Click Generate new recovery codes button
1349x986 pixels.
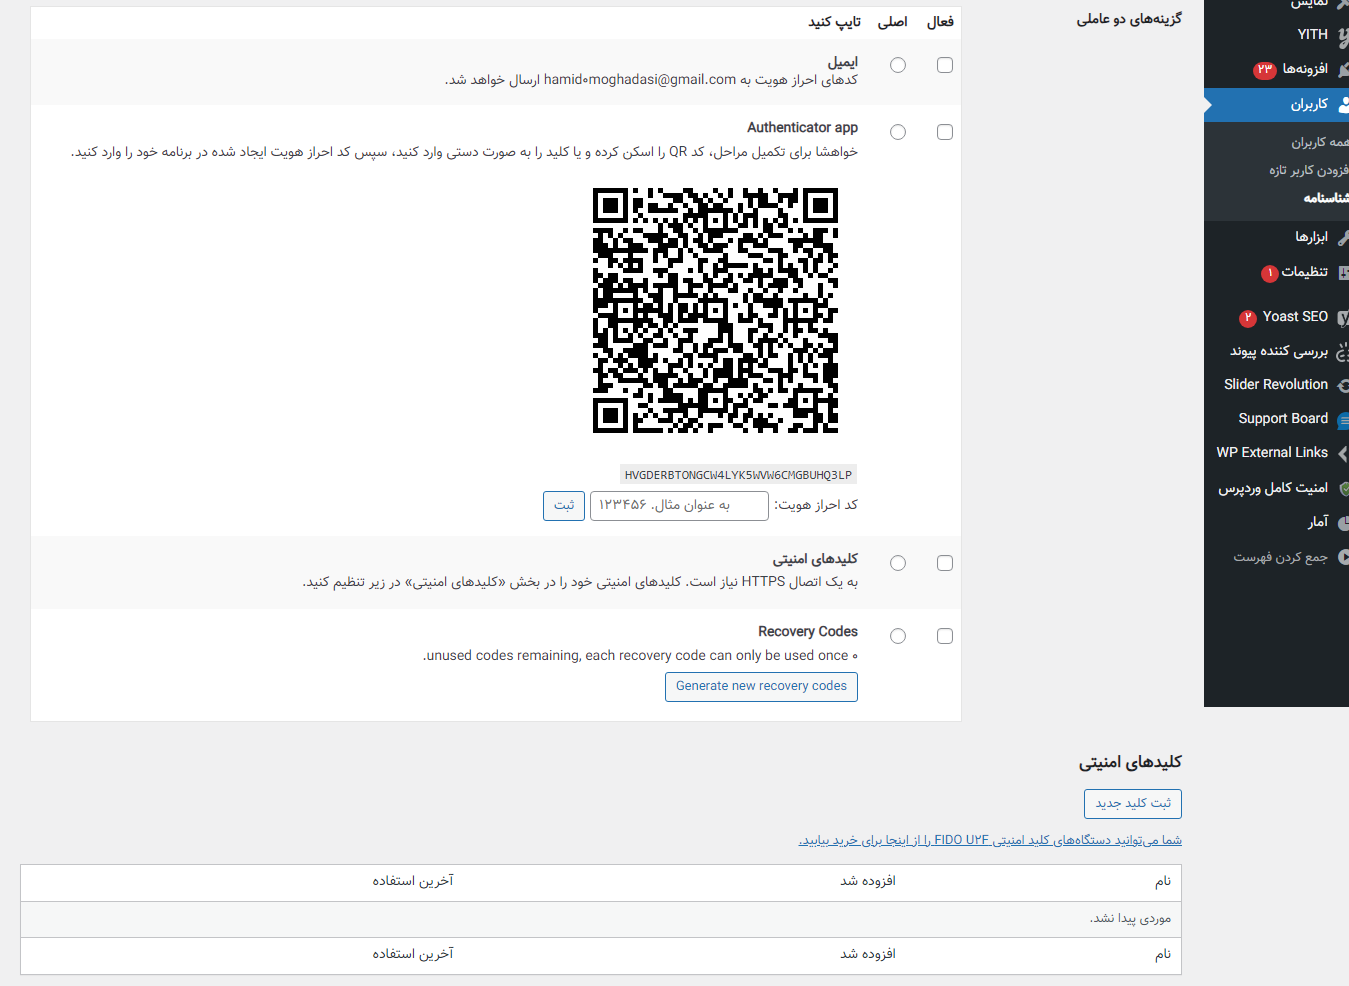(x=761, y=687)
